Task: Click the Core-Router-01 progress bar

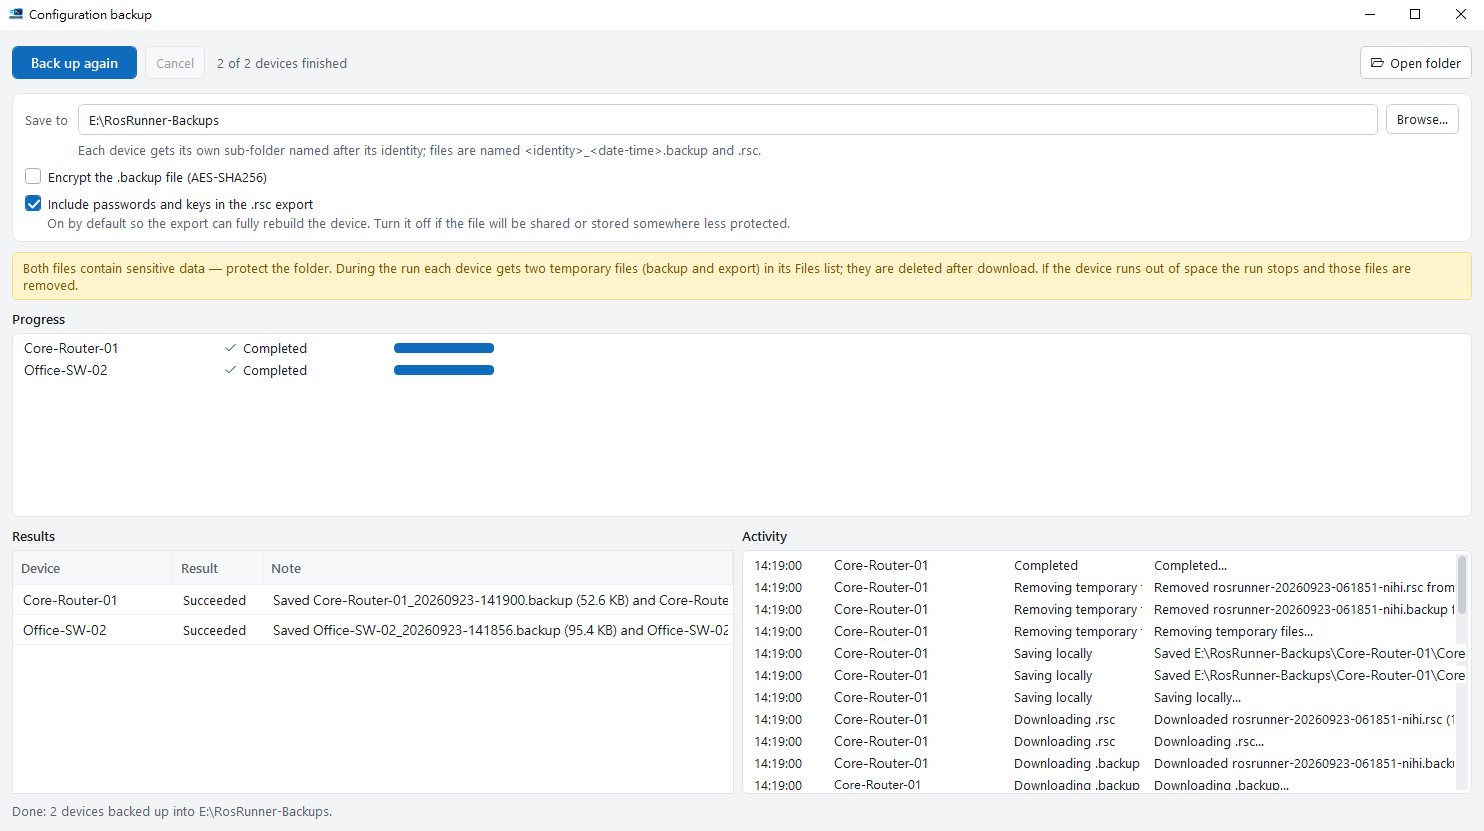Action: coord(444,348)
